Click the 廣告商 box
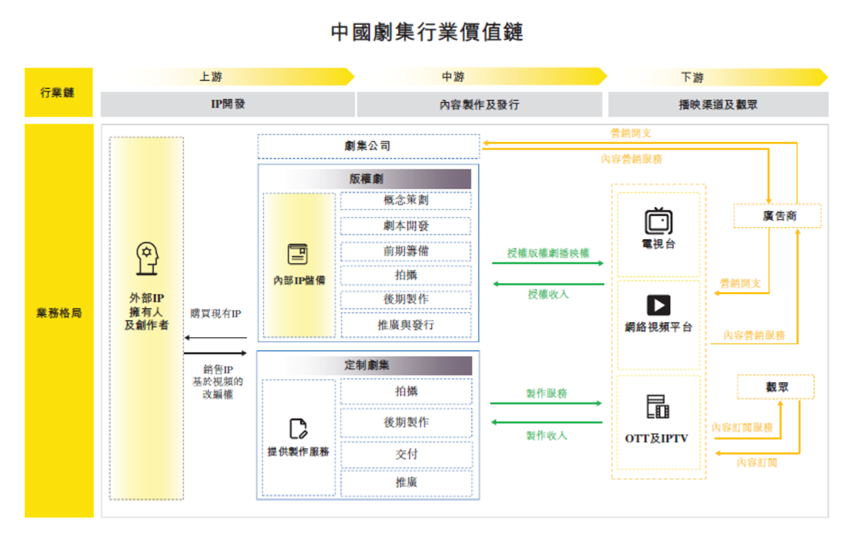 click(x=777, y=216)
